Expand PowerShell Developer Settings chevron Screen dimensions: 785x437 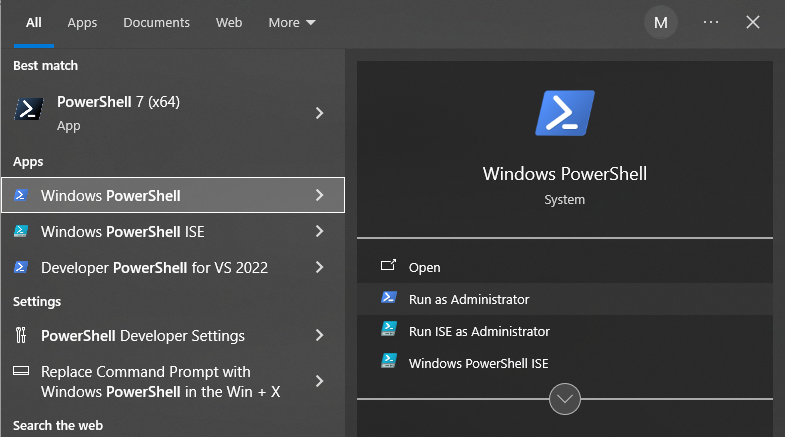coord(319,335)
